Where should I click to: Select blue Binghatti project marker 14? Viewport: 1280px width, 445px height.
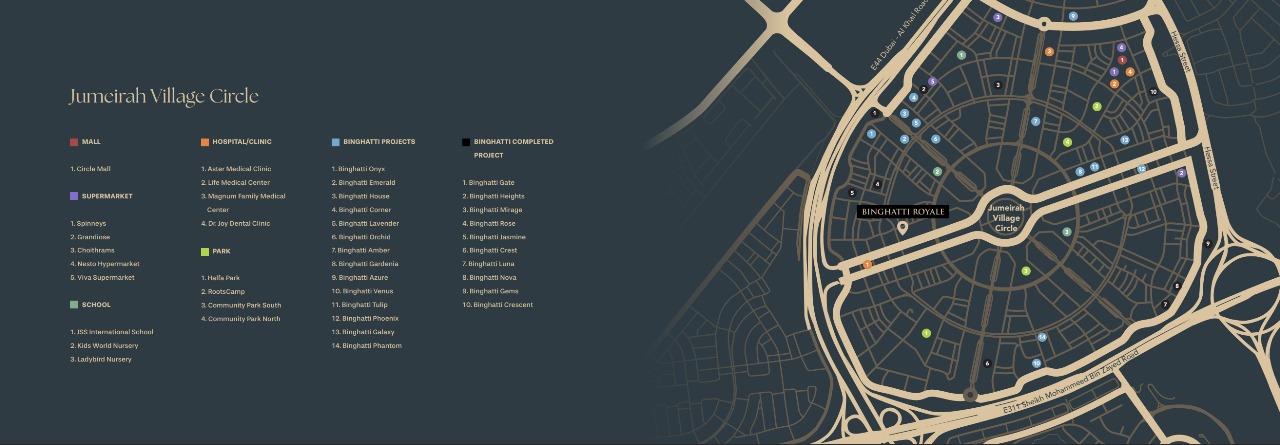click(x=1041, y=337)
